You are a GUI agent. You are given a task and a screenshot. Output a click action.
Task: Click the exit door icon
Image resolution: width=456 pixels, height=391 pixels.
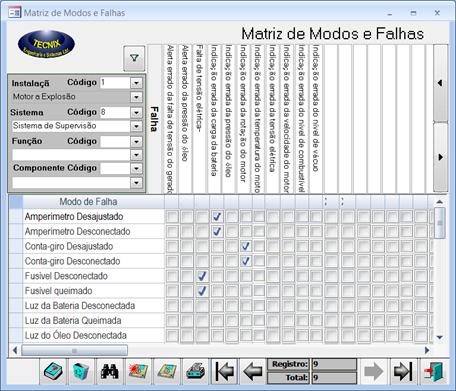tap(433, 371)
